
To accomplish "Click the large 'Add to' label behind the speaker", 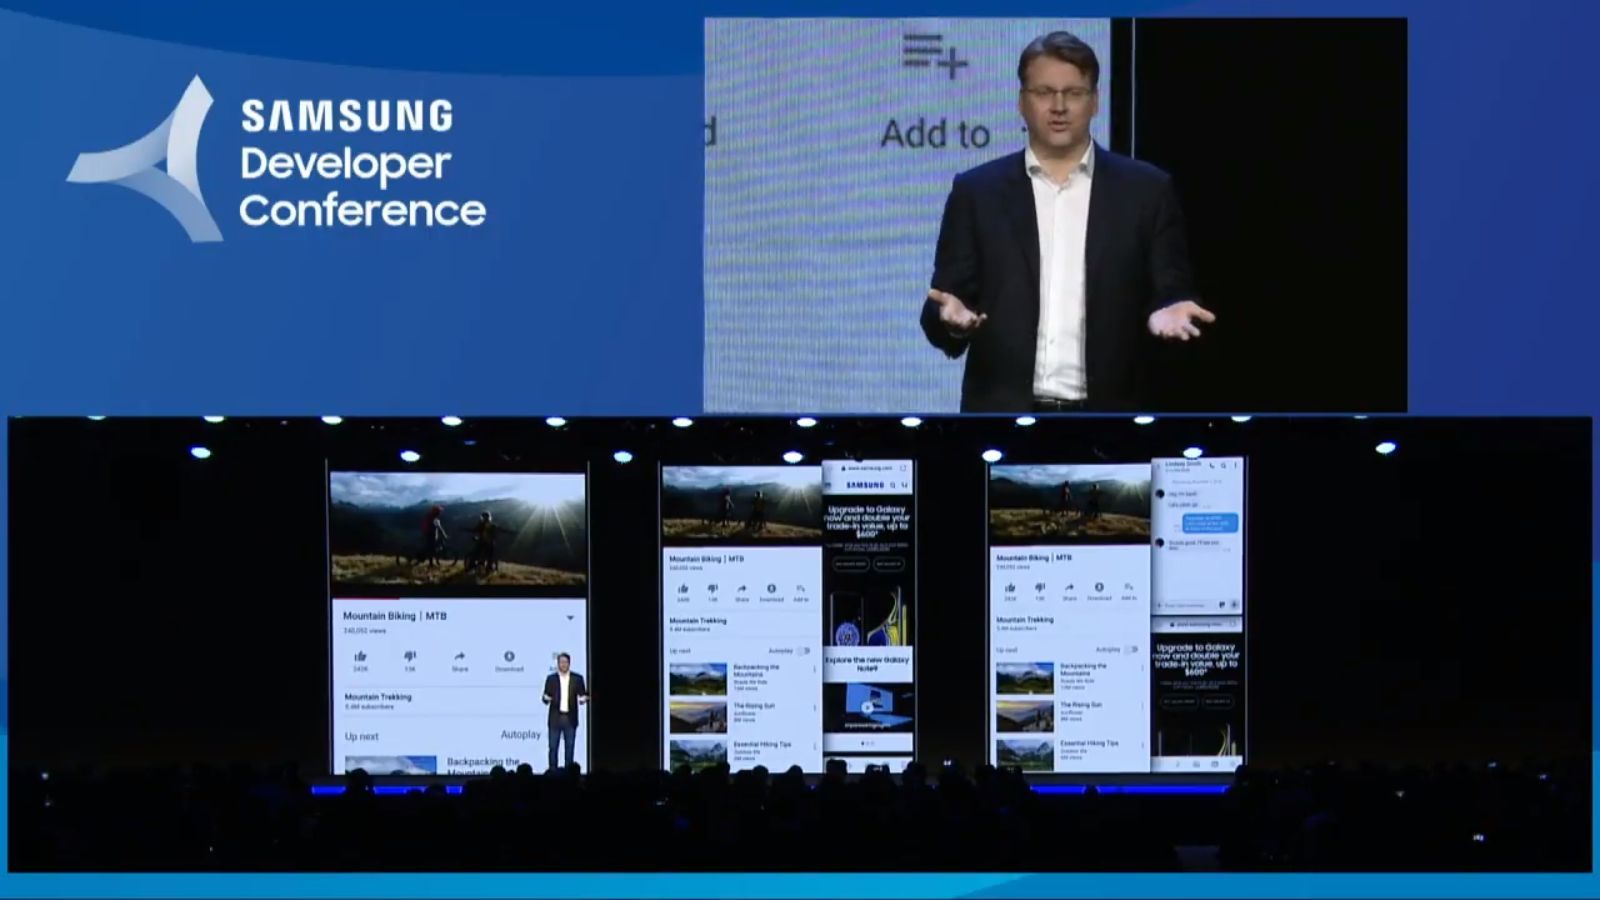I will point(934,134).
